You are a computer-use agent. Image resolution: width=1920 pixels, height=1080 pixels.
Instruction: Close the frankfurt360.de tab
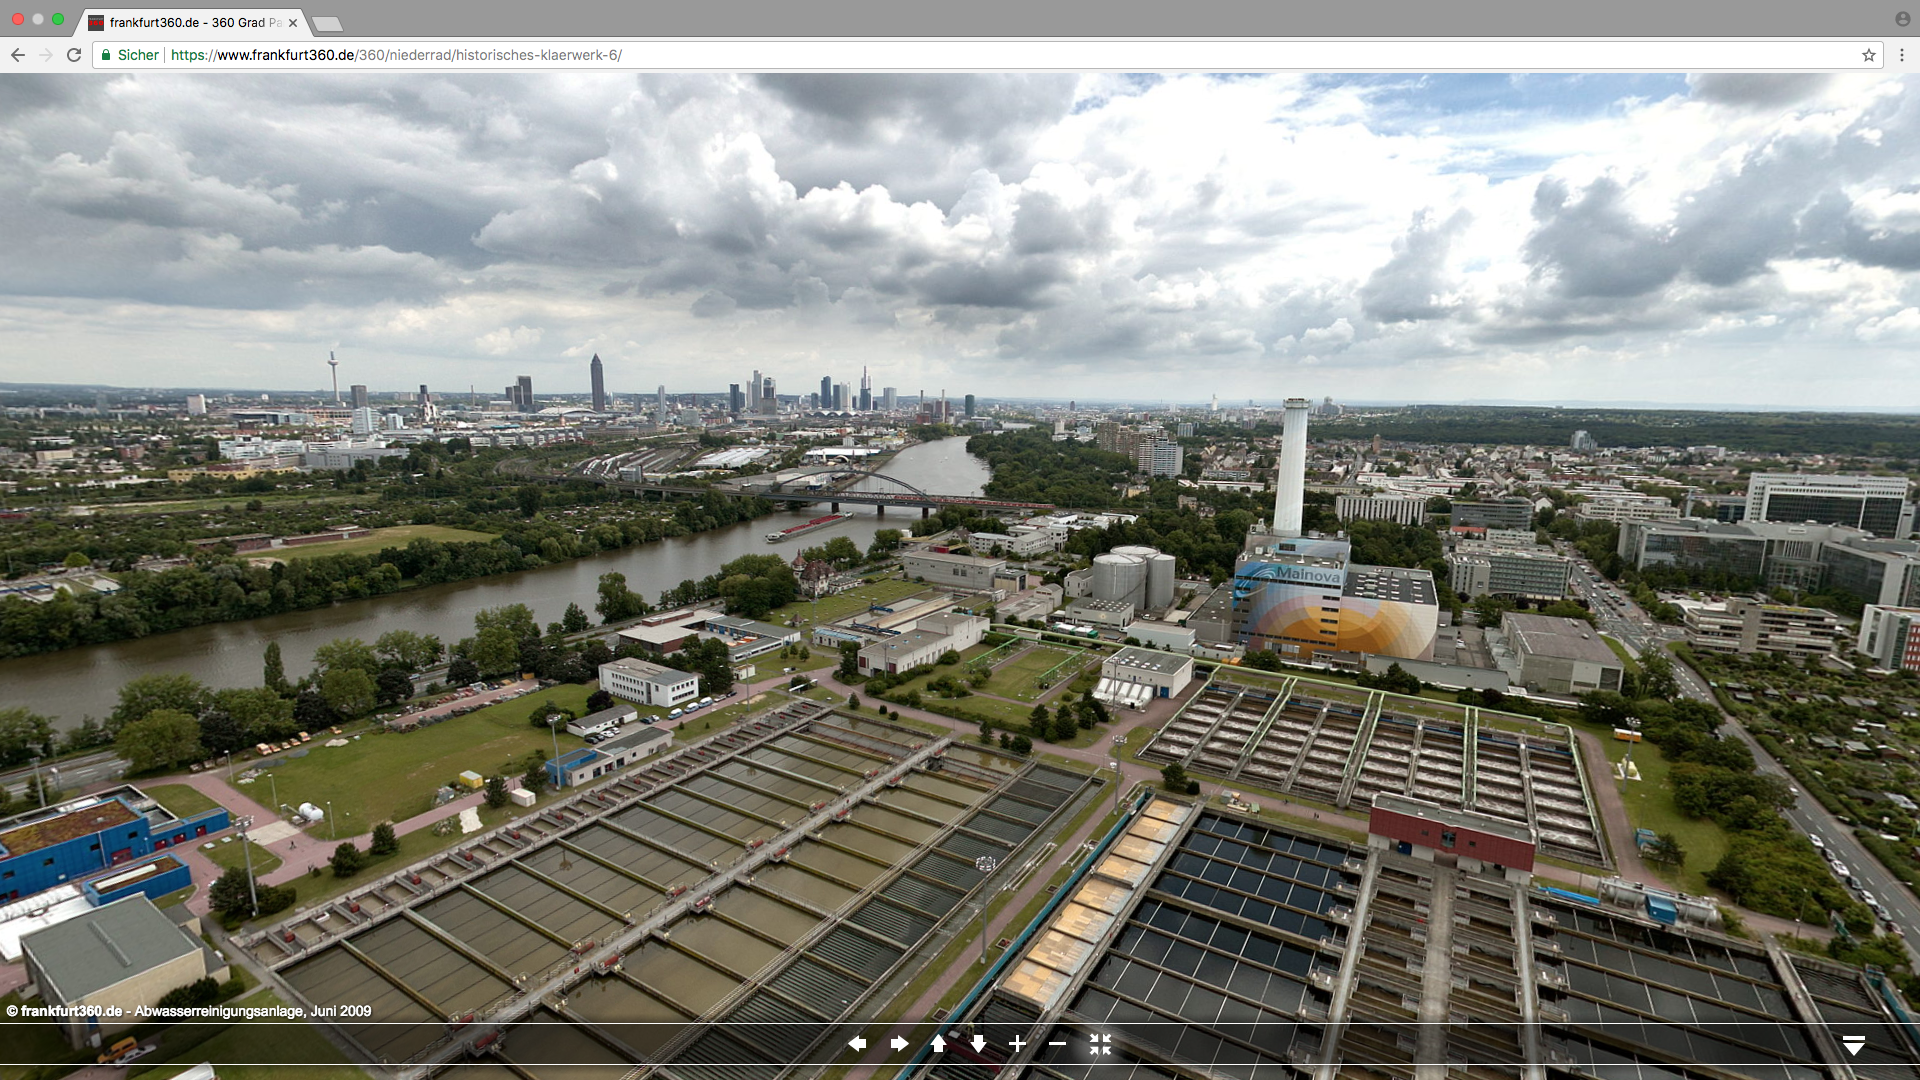tap(293, 22)
